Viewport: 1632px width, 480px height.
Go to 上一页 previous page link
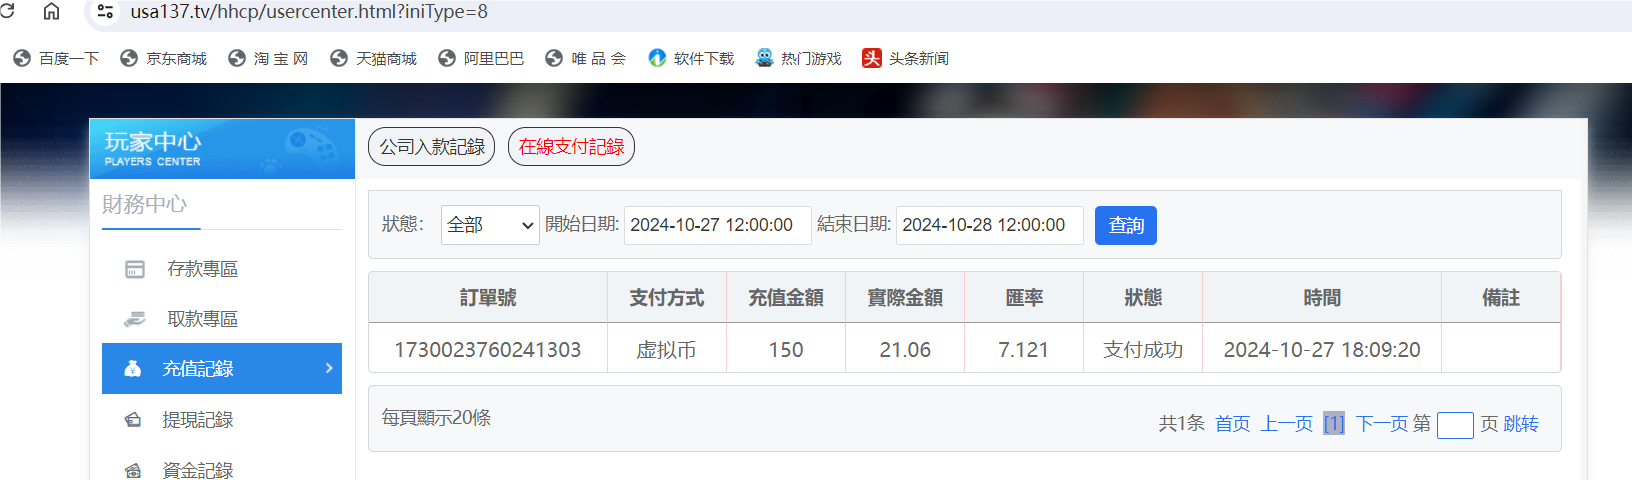[1287, 424]
